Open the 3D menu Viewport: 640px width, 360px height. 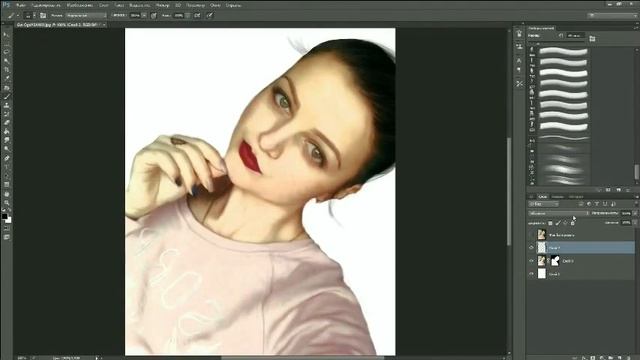click(x=178, y=5)
